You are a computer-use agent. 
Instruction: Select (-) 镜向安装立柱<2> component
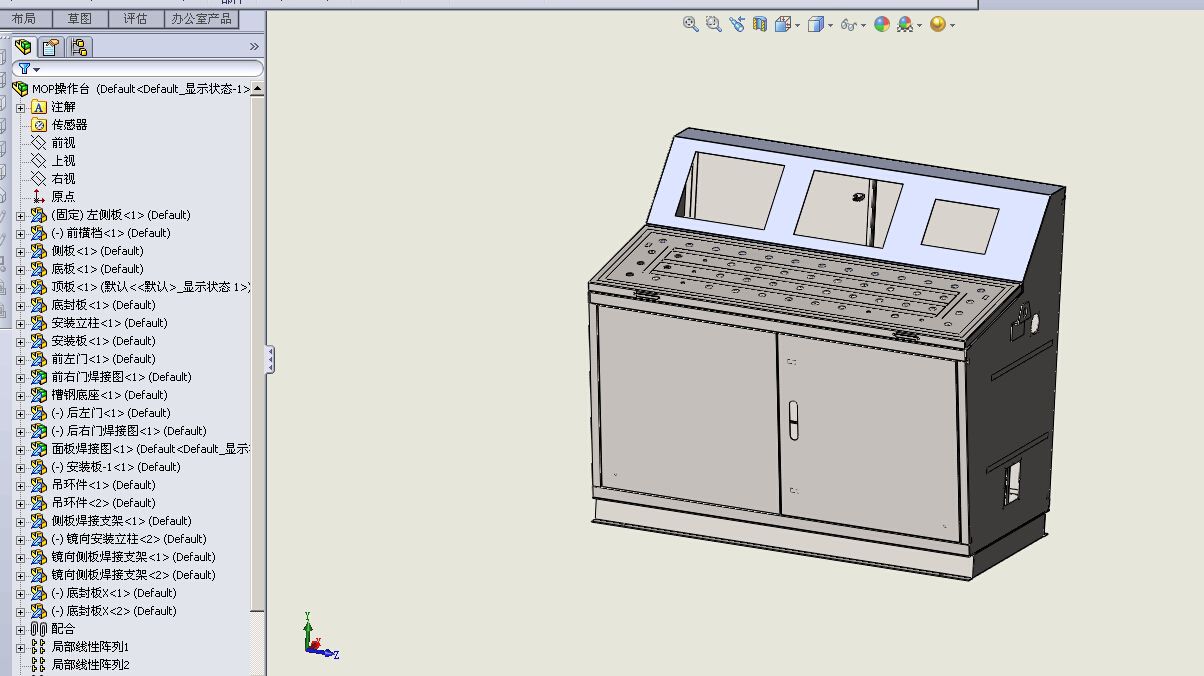[x=129, y=539]
